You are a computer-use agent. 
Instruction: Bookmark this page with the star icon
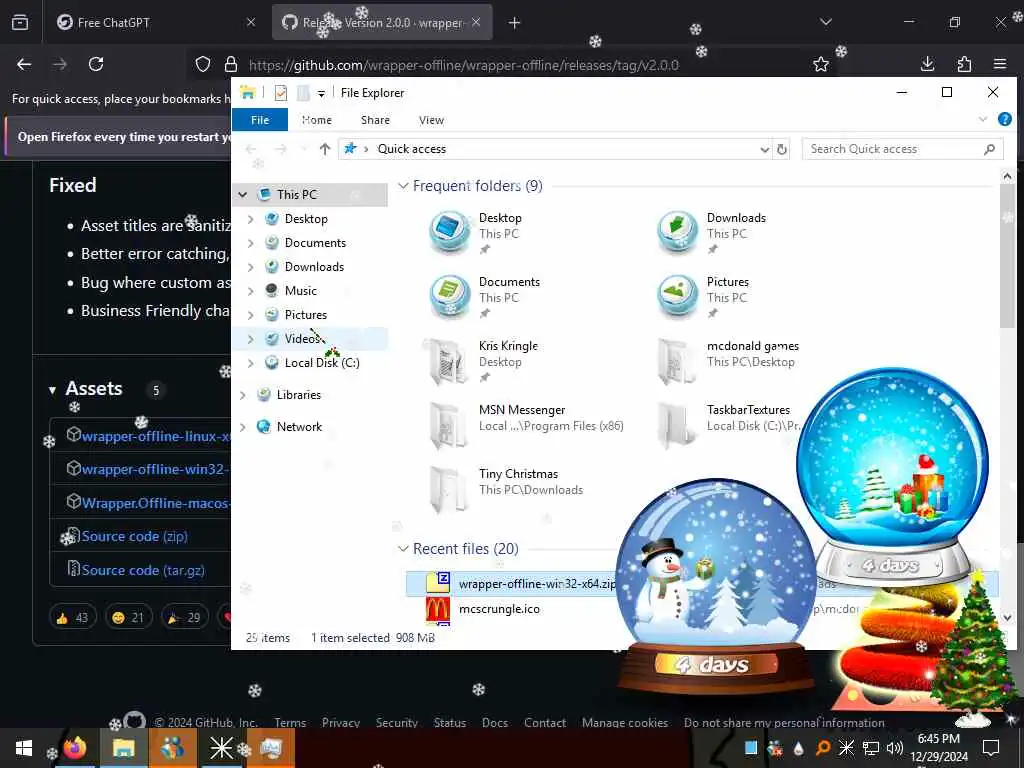[821, 64]
